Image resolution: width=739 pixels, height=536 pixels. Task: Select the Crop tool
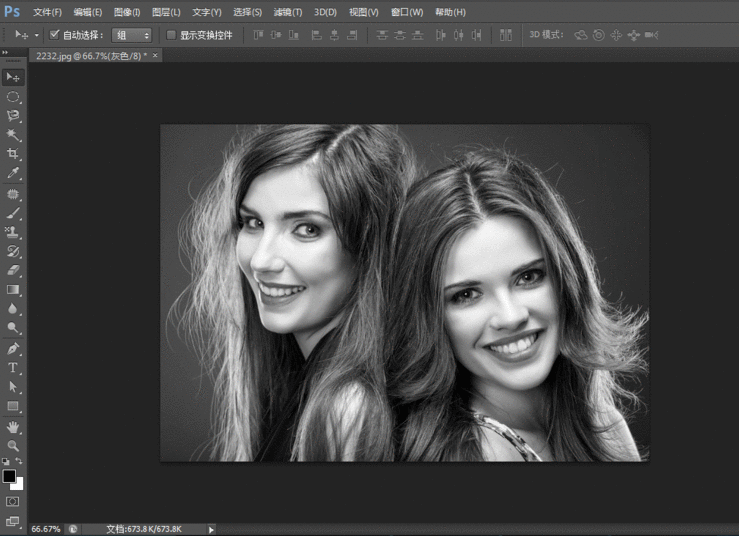point(13,154)
